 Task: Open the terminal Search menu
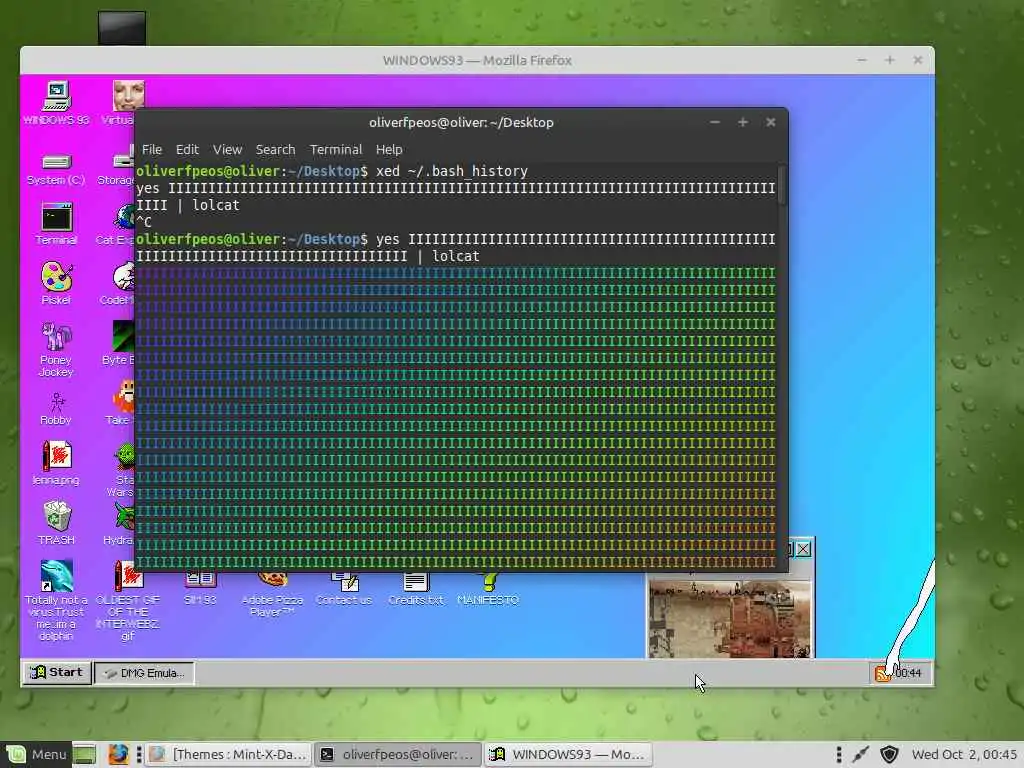click(276, 150)
